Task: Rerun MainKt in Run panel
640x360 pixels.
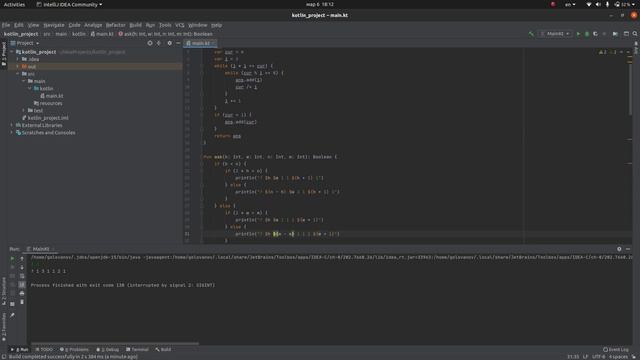Action: [x=12, y=258]
